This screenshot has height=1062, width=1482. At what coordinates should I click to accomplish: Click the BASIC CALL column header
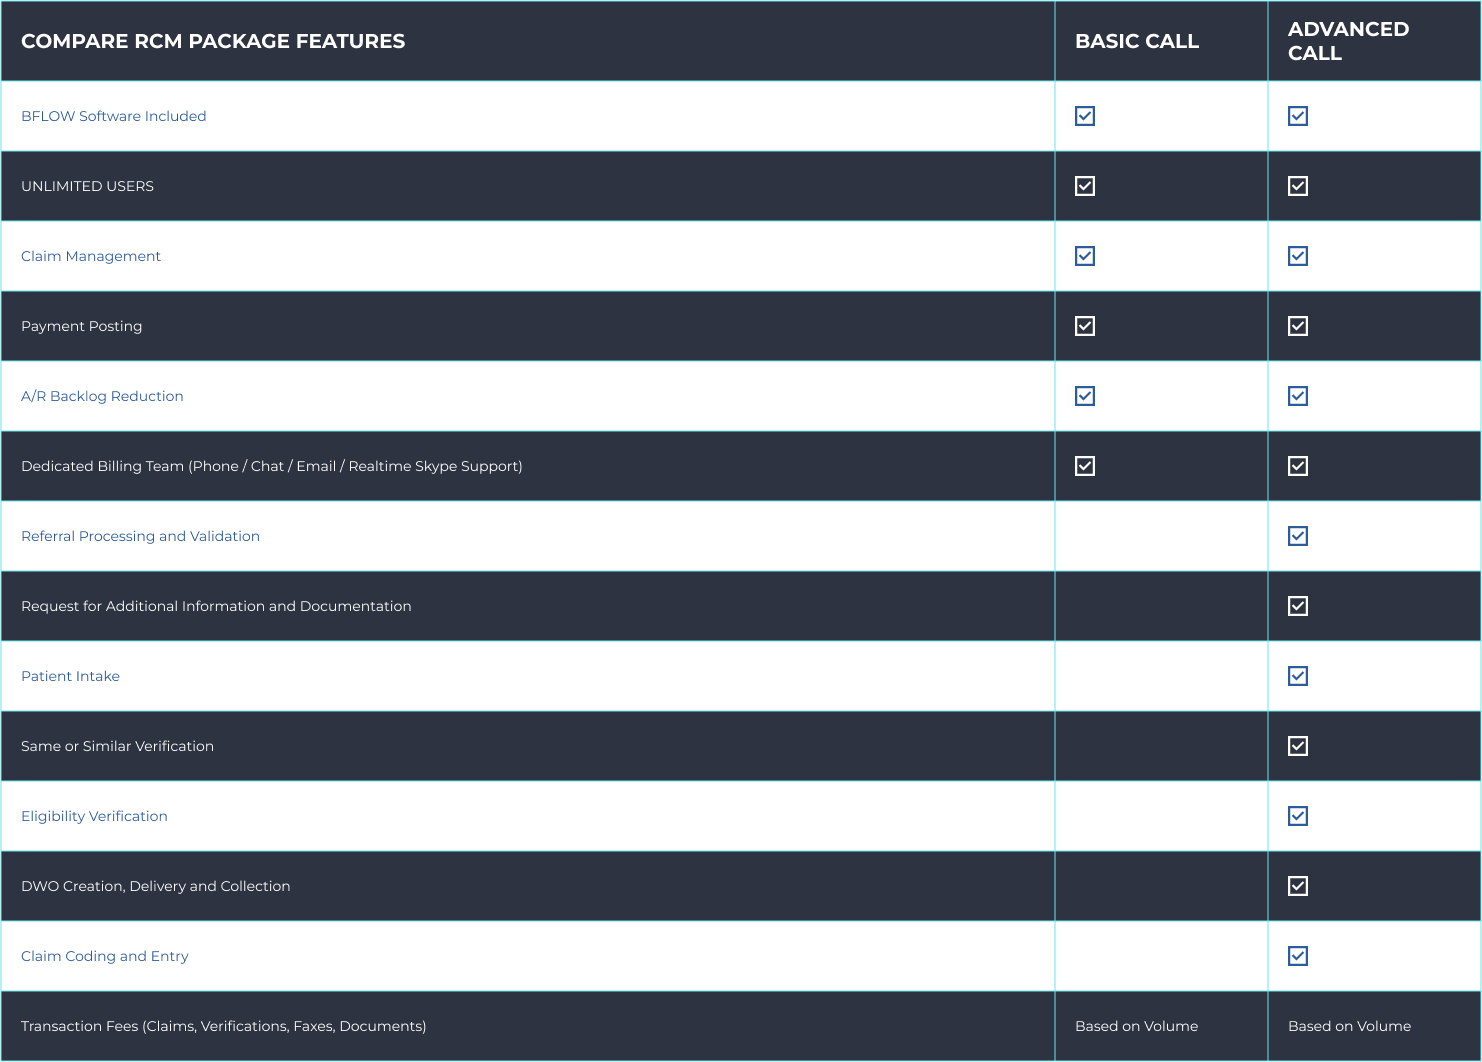1137,41
